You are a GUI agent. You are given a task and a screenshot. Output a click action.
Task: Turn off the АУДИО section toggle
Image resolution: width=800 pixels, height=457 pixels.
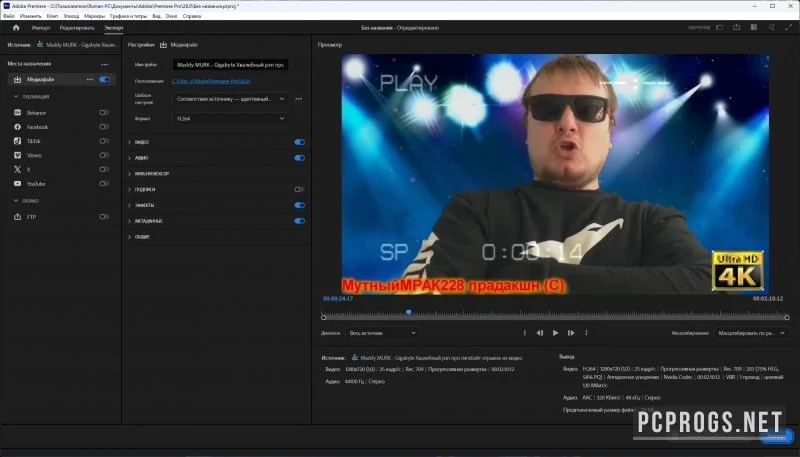pos(299,158)
